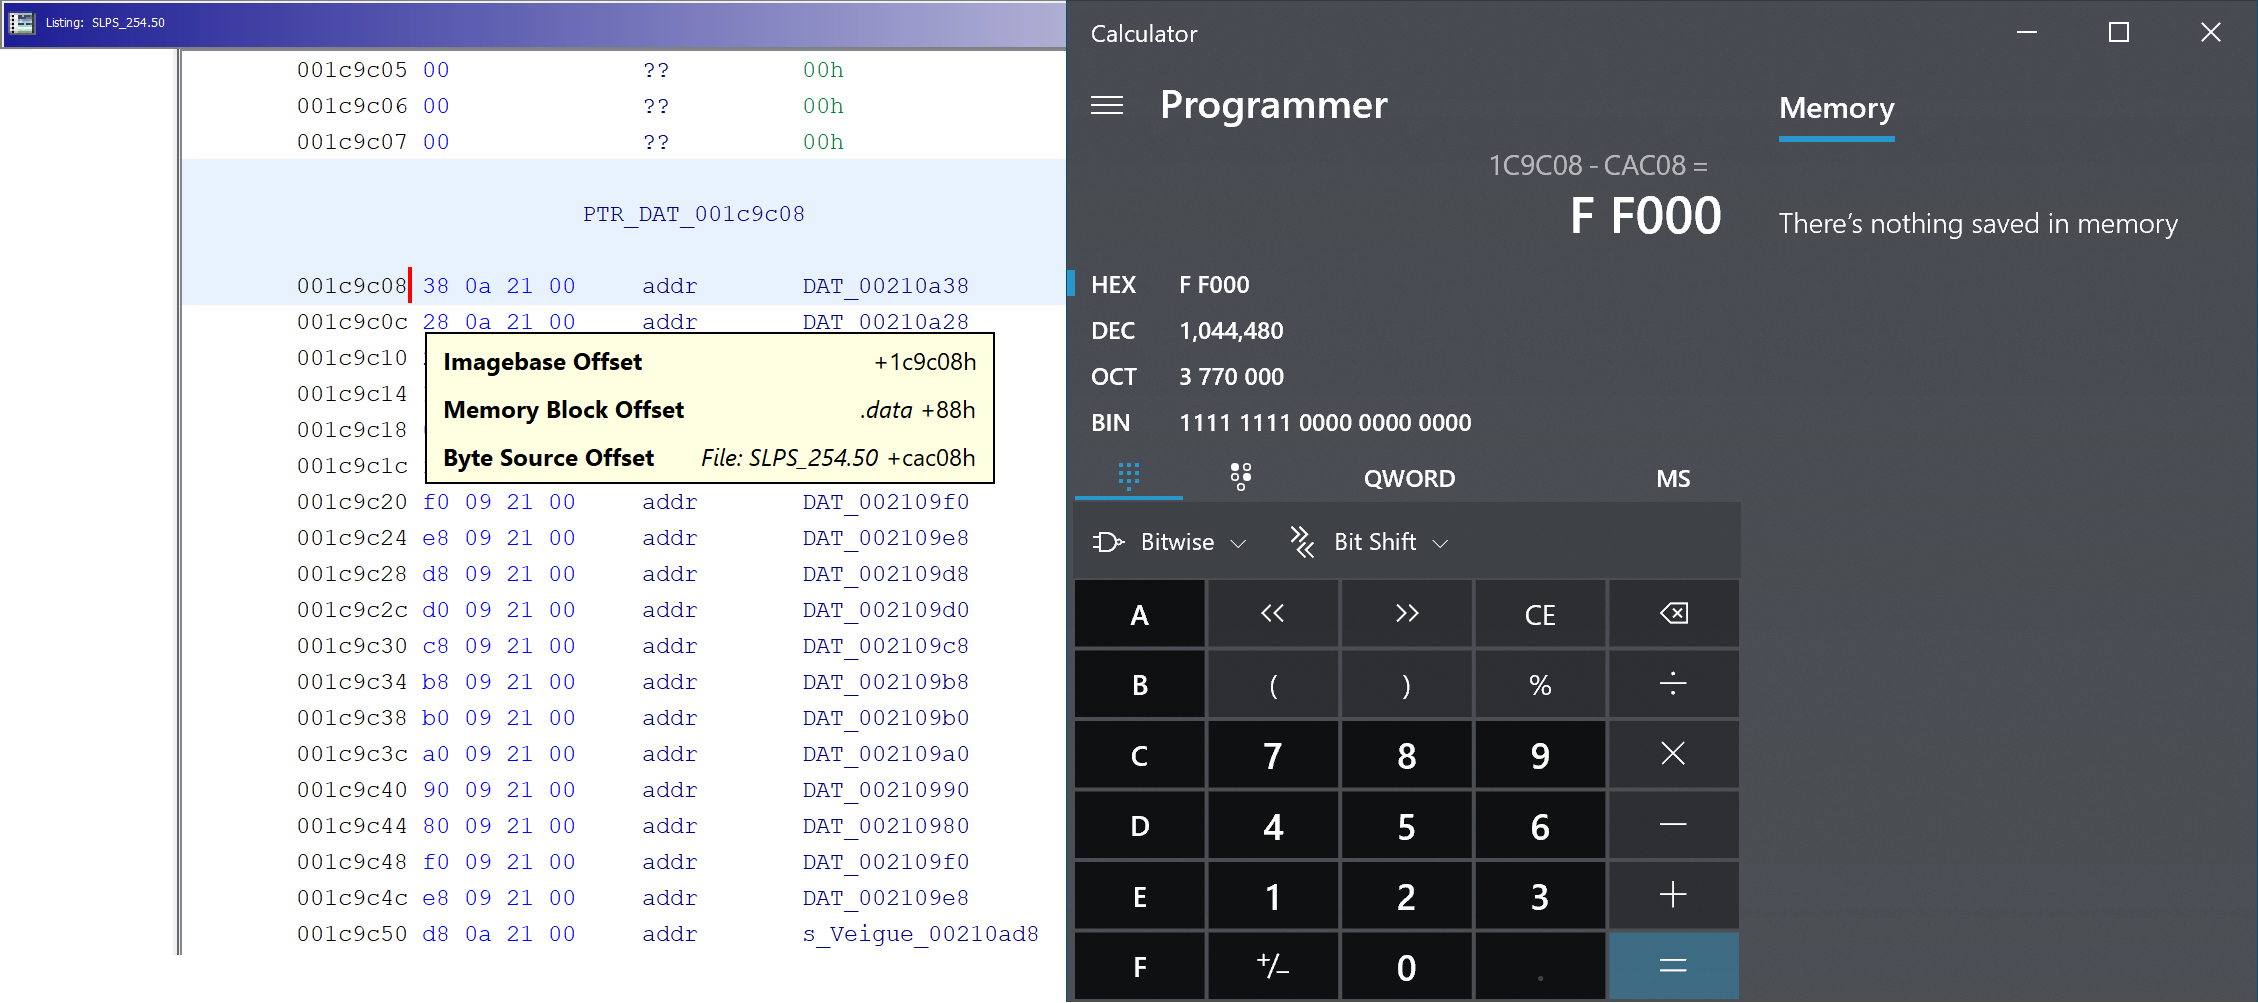The width and height of the screenshot is (2258, 1003).
Task: Click the plus/minus negate key
Action: click(1272, 966)
